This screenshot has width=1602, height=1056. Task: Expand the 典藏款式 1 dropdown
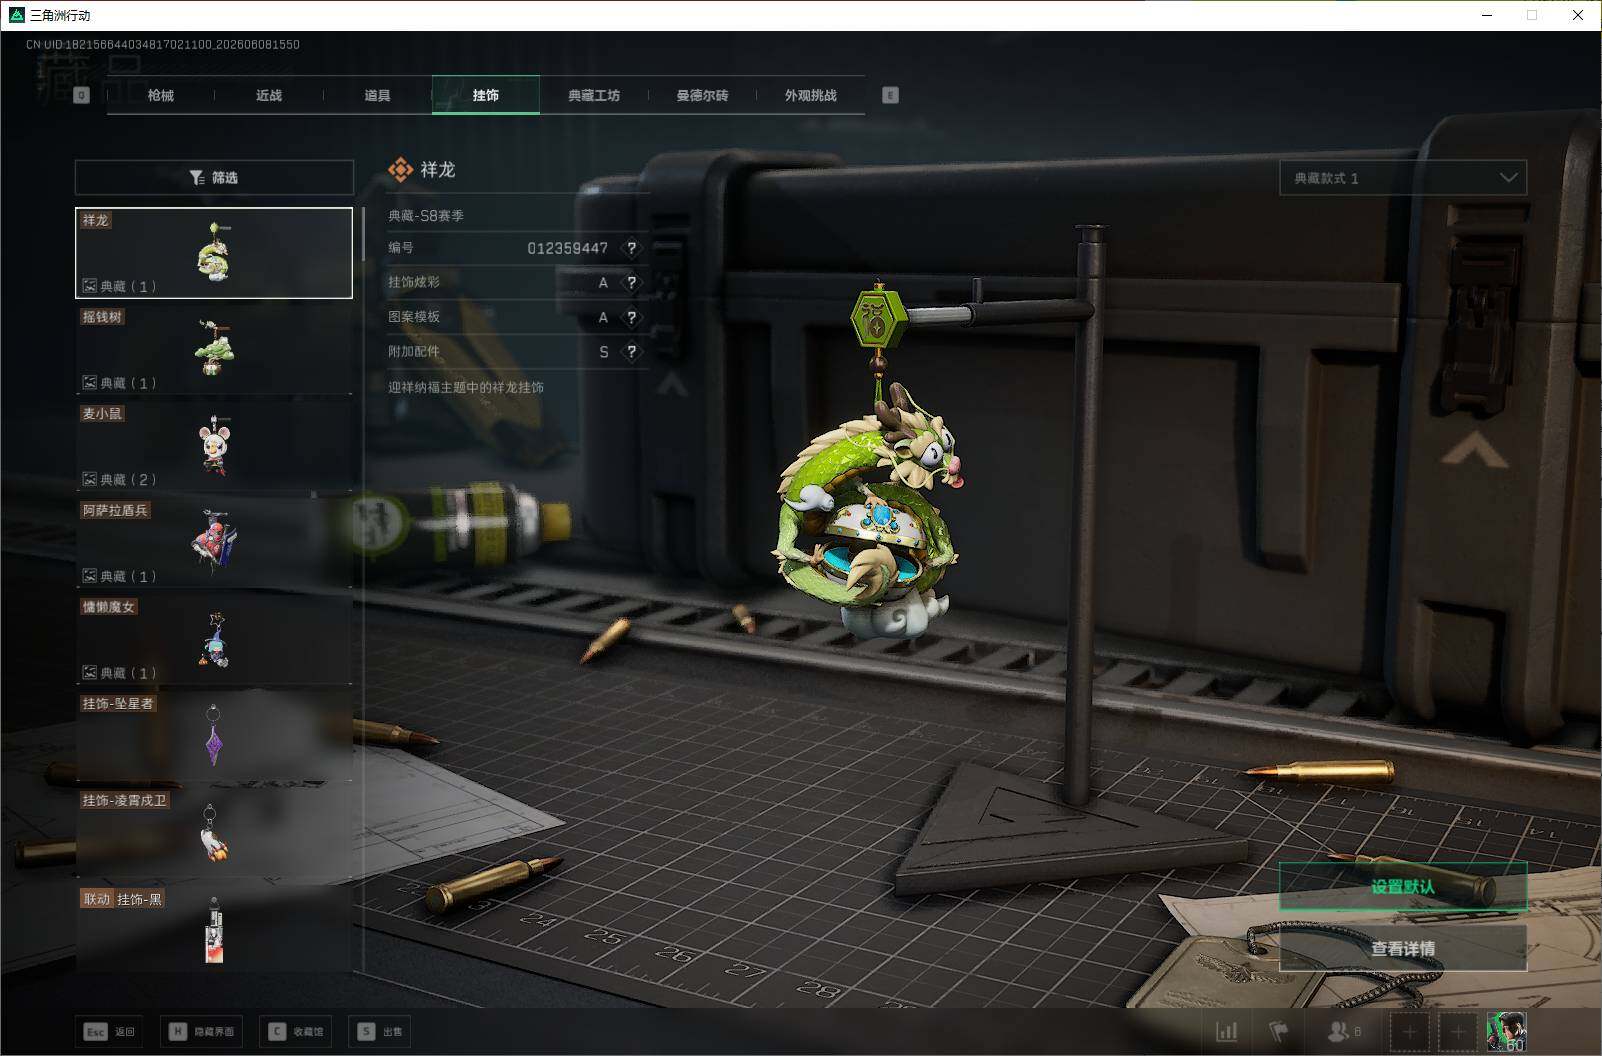pos(1403,178)
